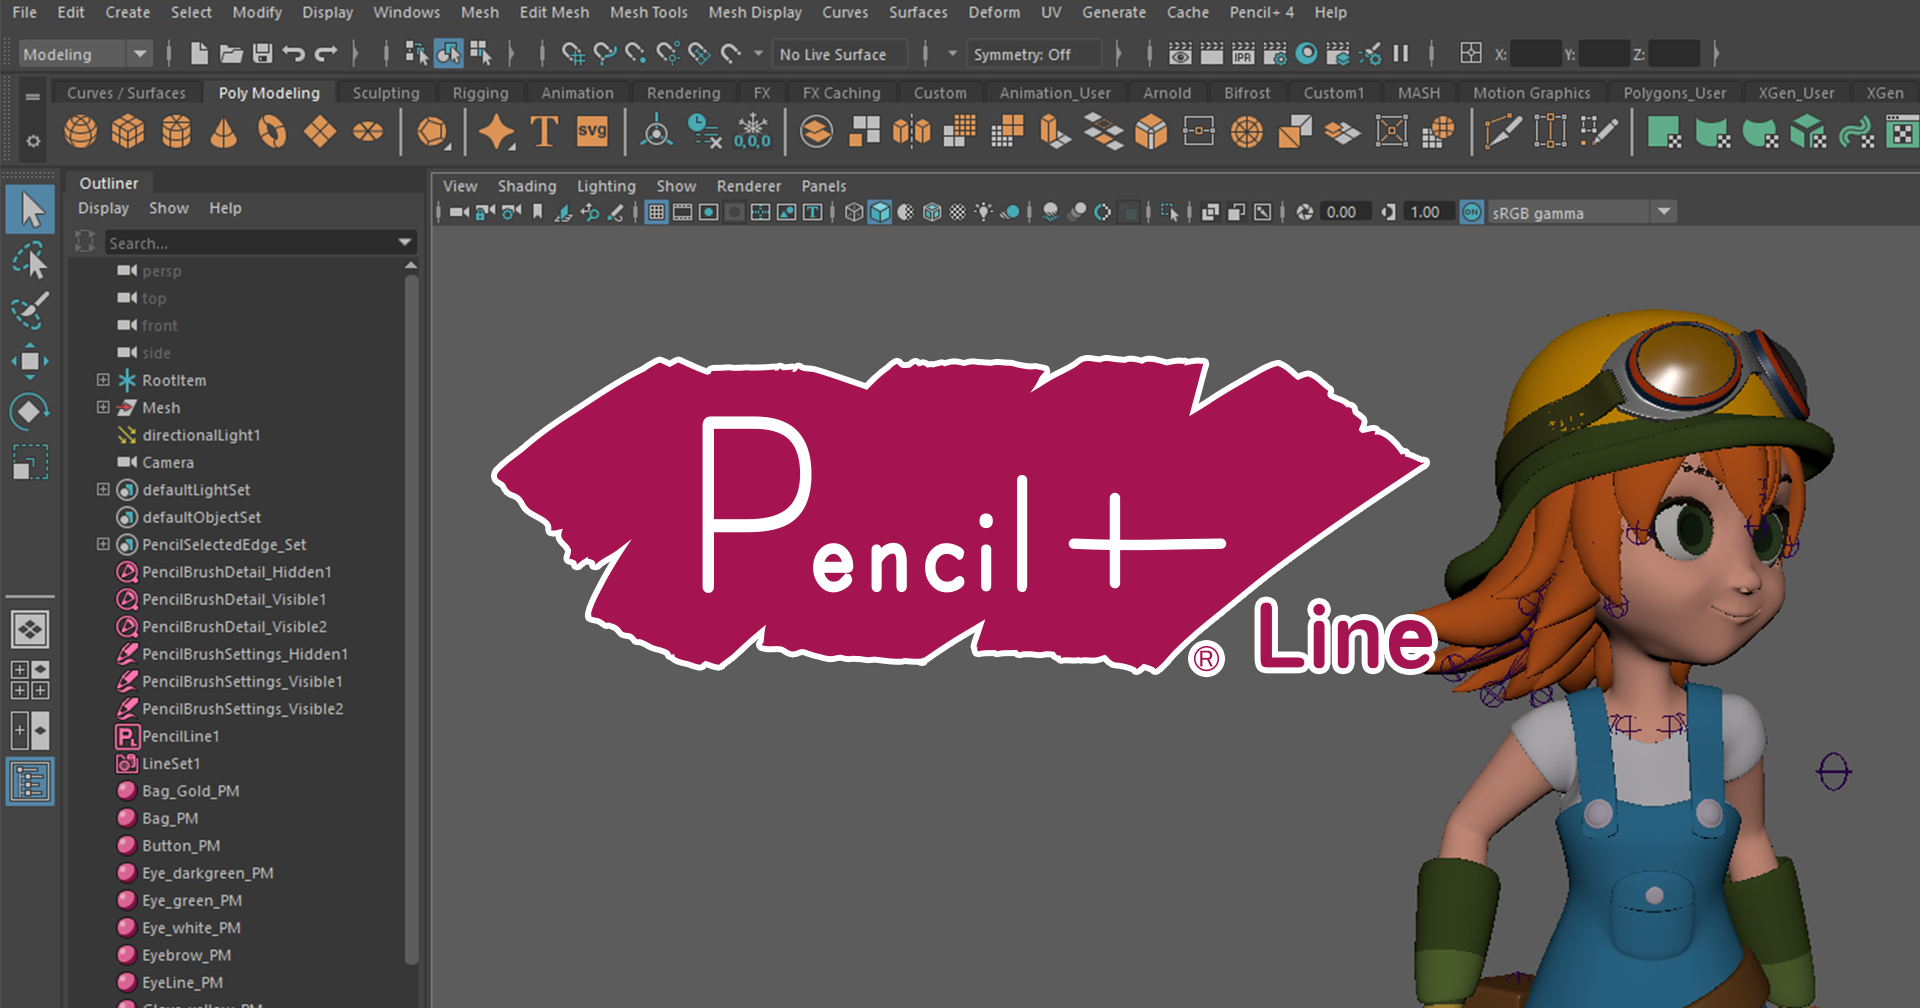The height and width of the screenshot is (1008, 1920).
Task: Select the Select tool in the toolbox
Action: (30, 210)
